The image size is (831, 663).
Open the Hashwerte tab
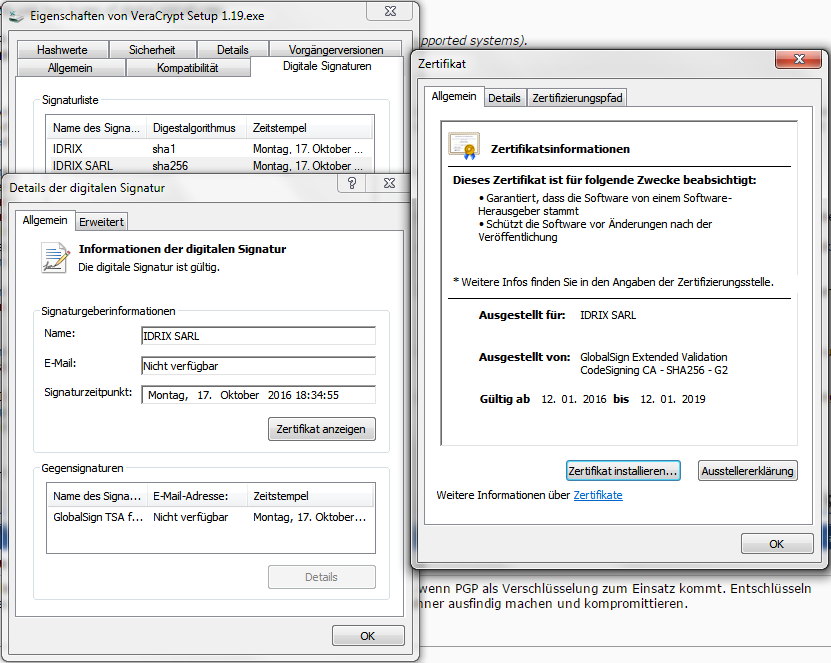point(63,50)
